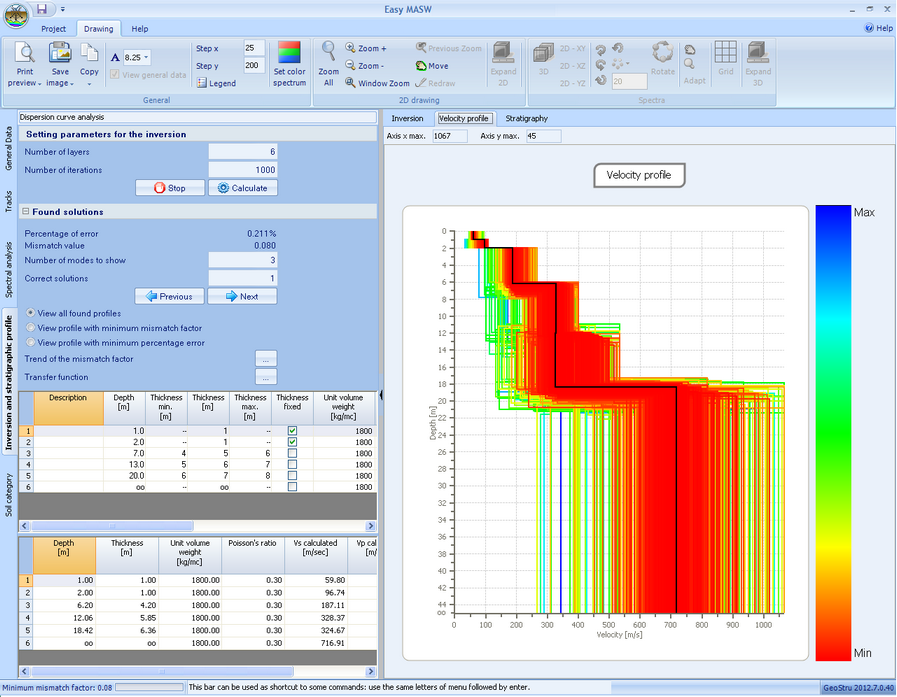This screenshot has height=697, width=897.
Task: Toggle Thickness fixed checkbox for layer 1
Action: tap(292, 431)
